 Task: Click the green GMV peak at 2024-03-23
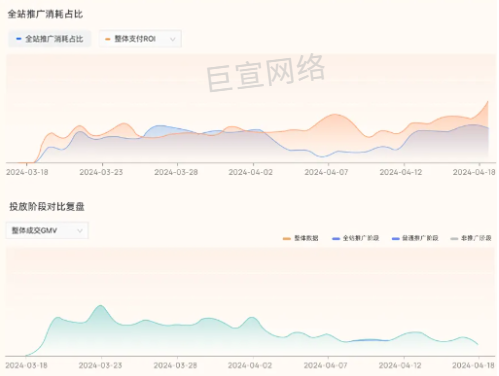[x=100, y=305]
